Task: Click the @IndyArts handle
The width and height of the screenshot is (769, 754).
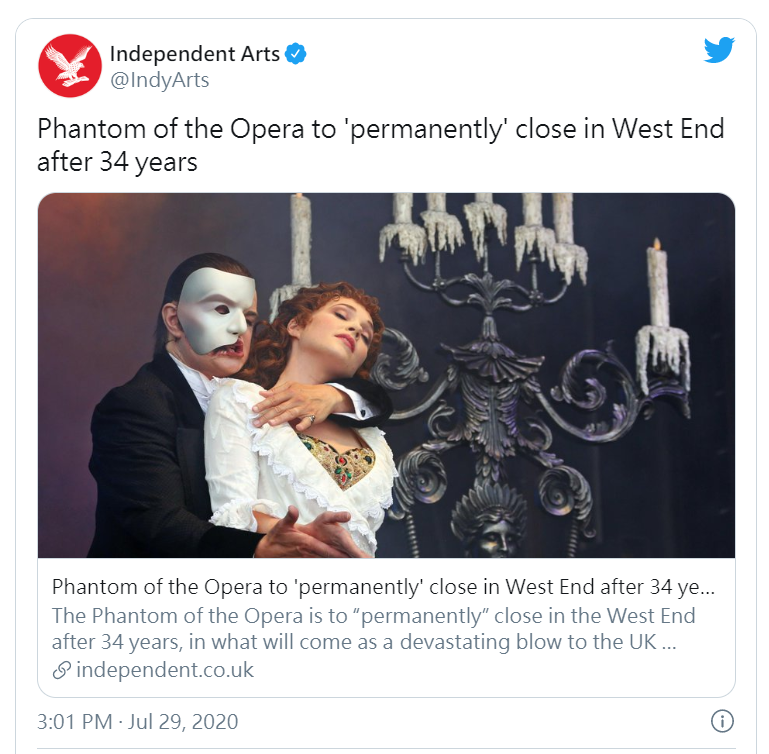Action: [160, 80]
